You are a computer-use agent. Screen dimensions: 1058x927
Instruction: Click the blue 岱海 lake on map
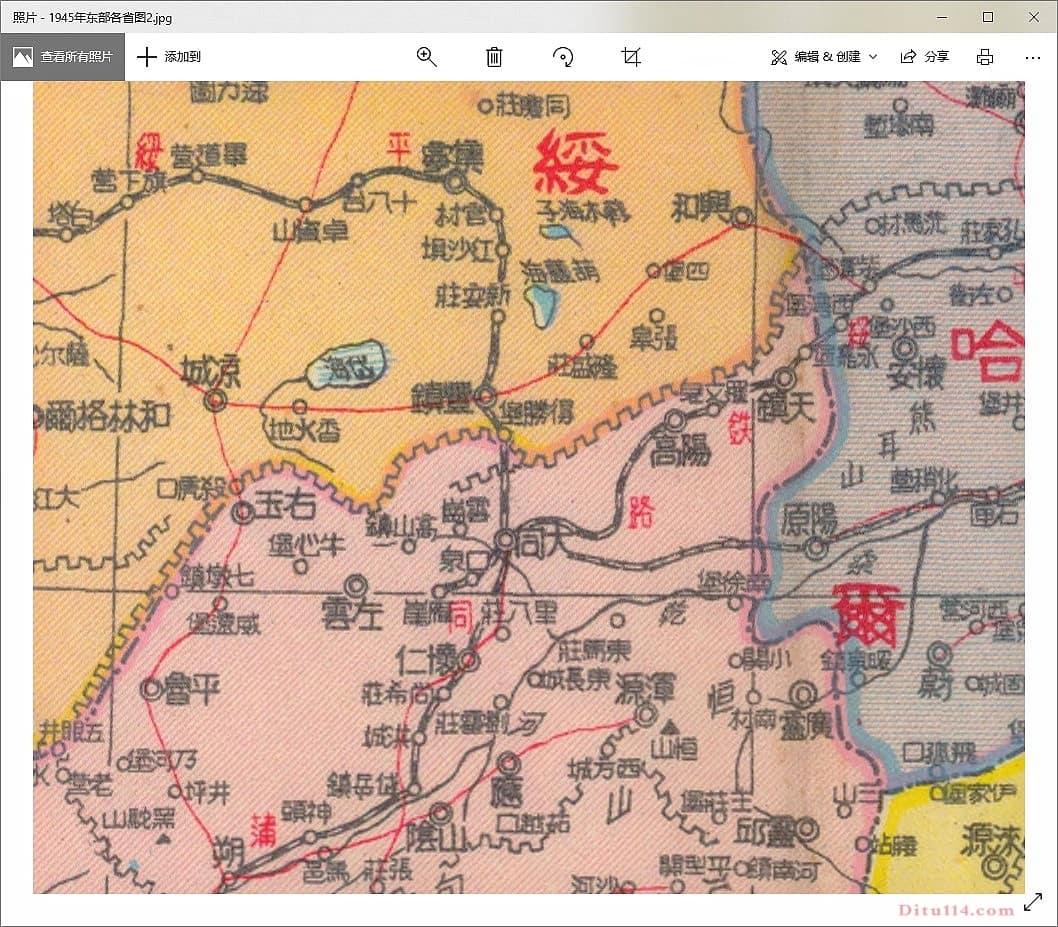coord(346,365)
